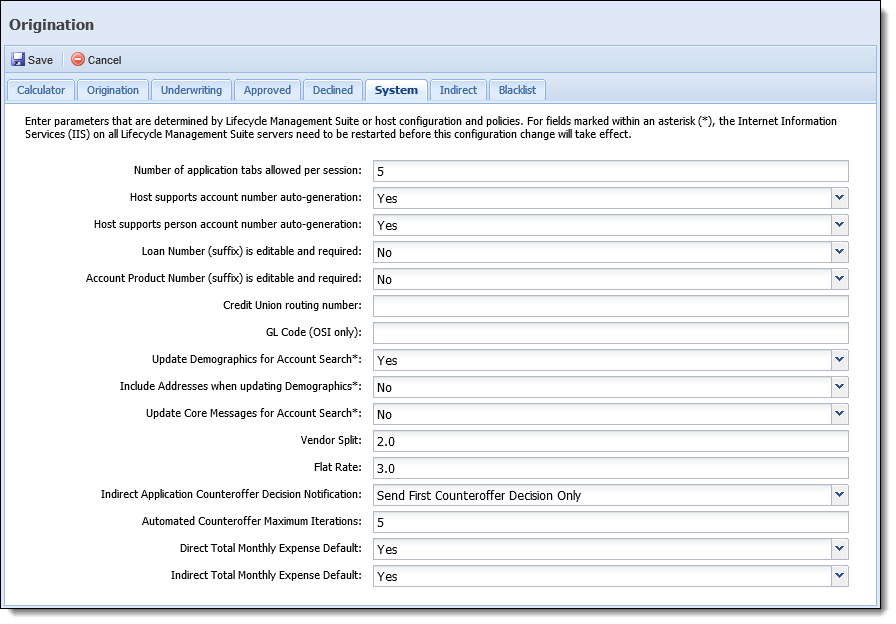The image size is (896, 624).
Task: Open Indirect Application Counteroffer Decision Notification dropdown
Action: 839,495
